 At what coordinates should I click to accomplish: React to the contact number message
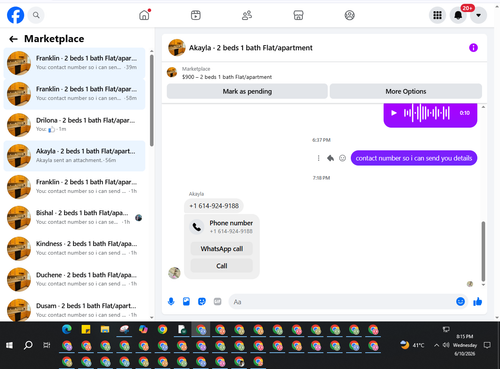pos(342,158)
